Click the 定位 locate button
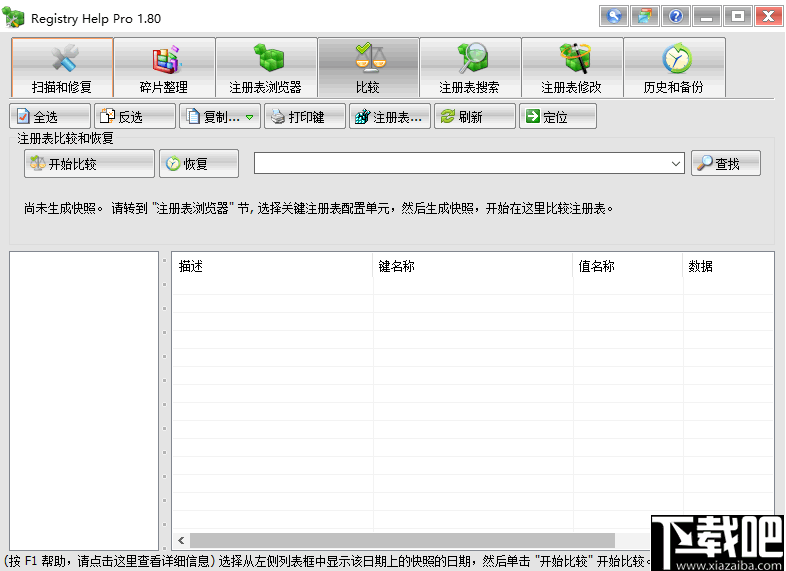 558,116
